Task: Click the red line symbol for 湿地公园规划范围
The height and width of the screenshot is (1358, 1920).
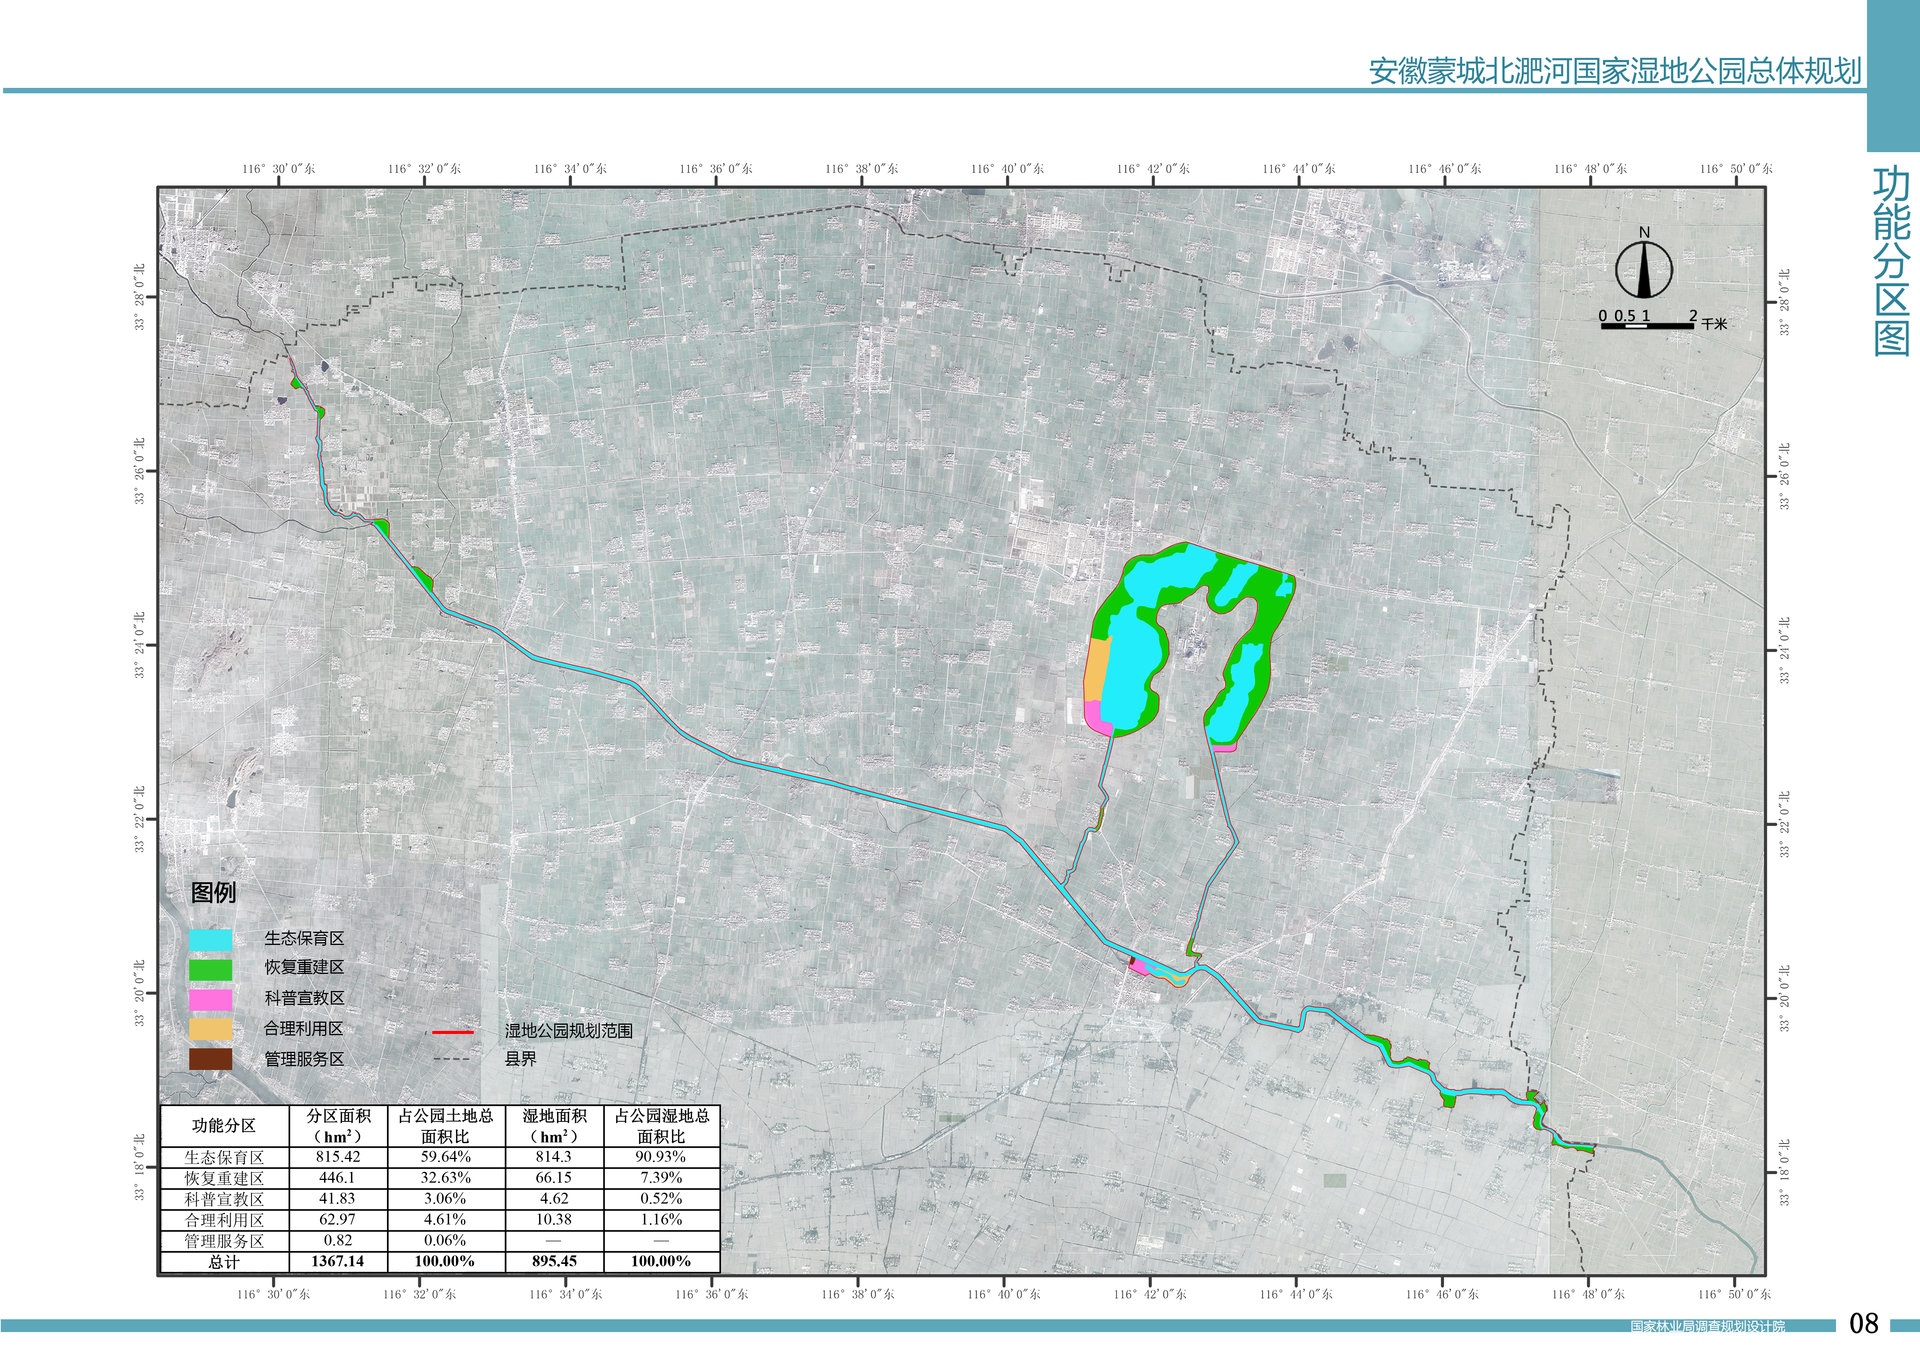Action: (452, 1032)
